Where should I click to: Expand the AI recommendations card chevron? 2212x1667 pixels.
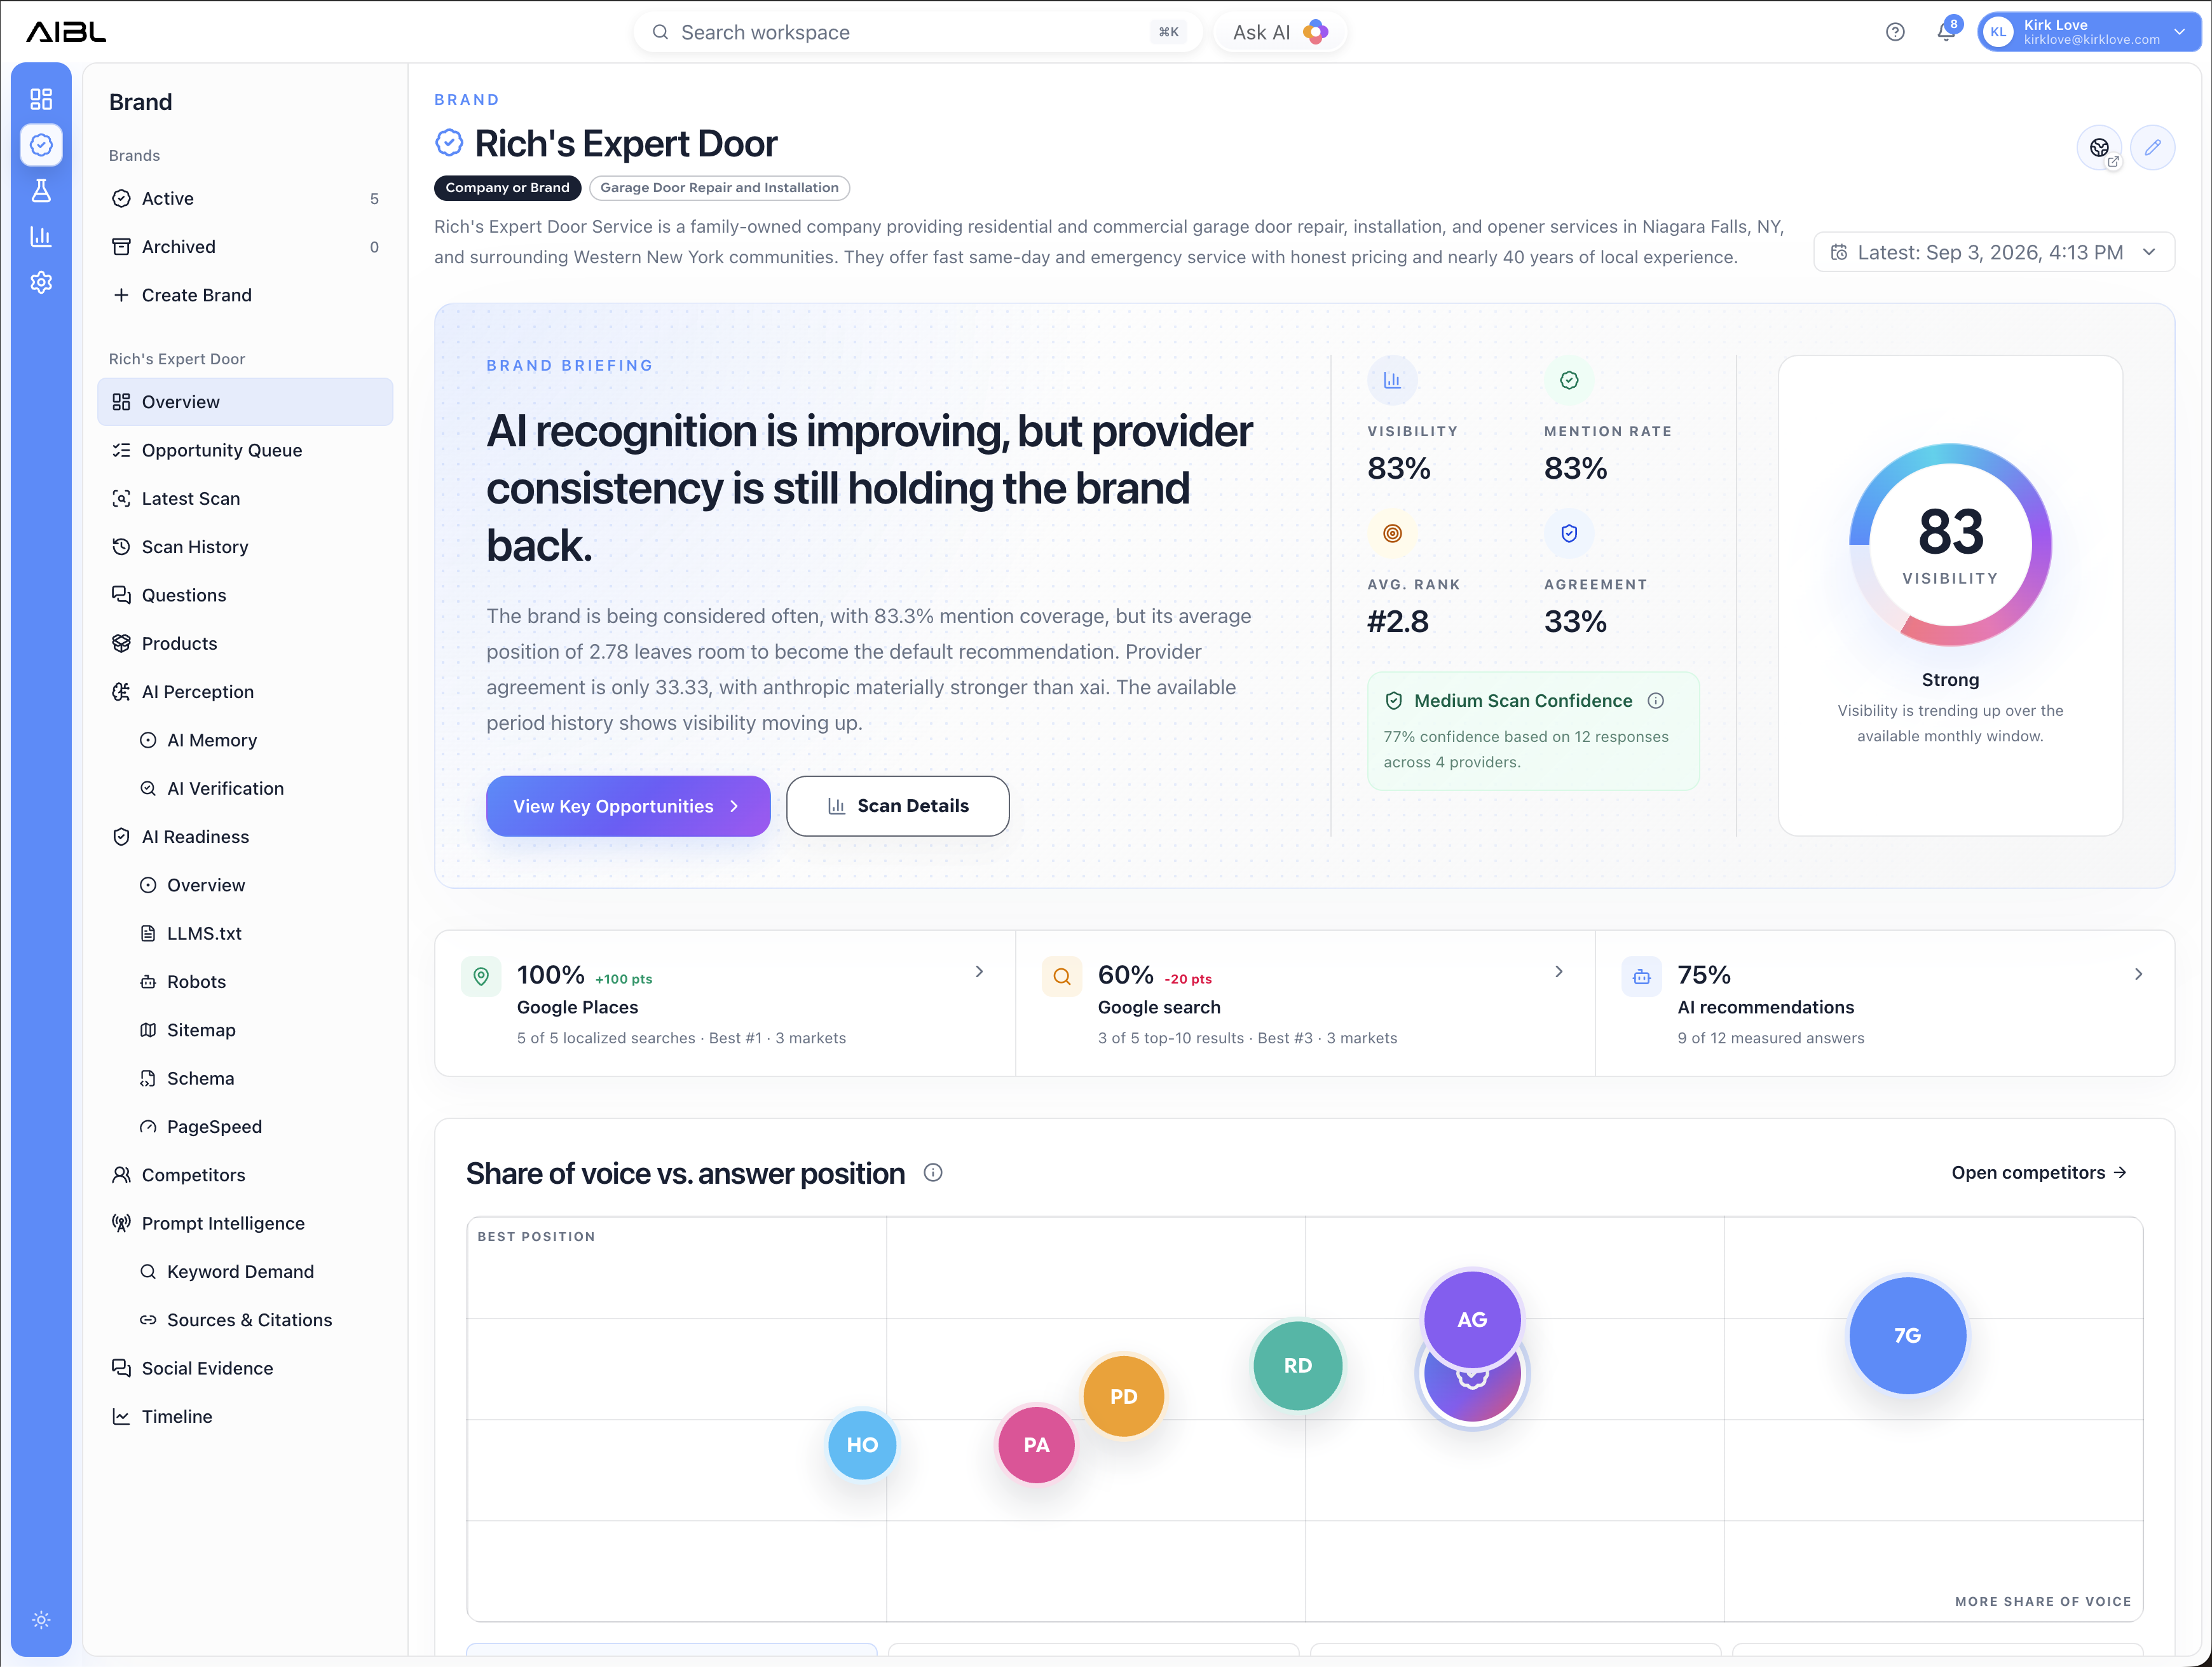pyautogui.click(x=2138, y=973)
